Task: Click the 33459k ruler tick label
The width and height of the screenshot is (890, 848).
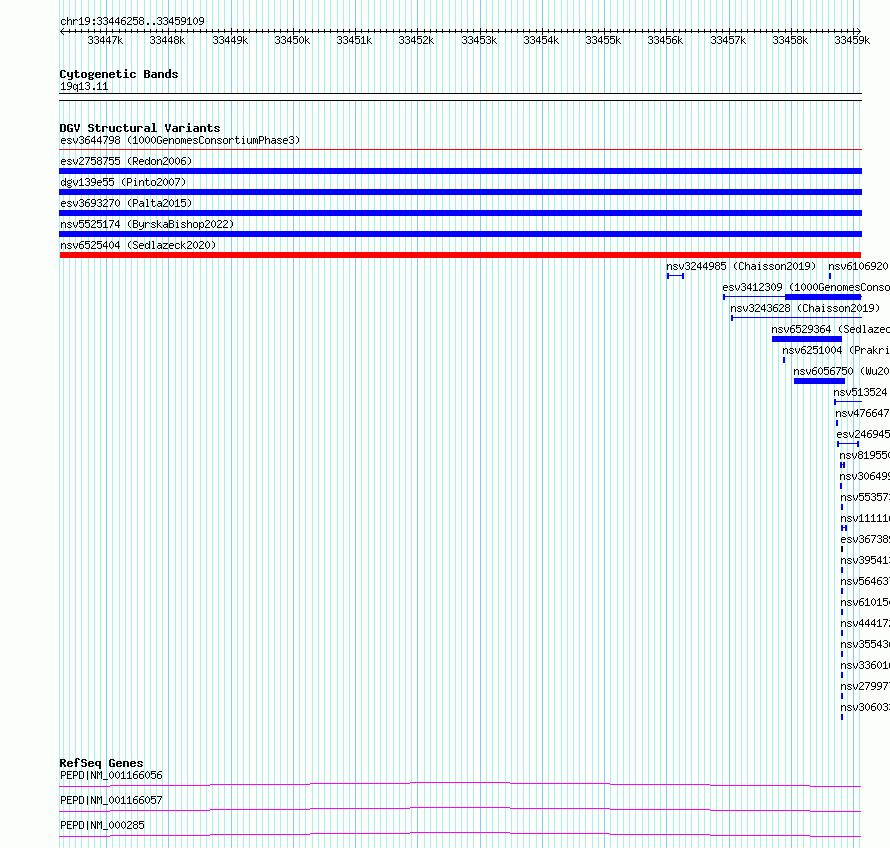Action: click(x=852, y=40)
